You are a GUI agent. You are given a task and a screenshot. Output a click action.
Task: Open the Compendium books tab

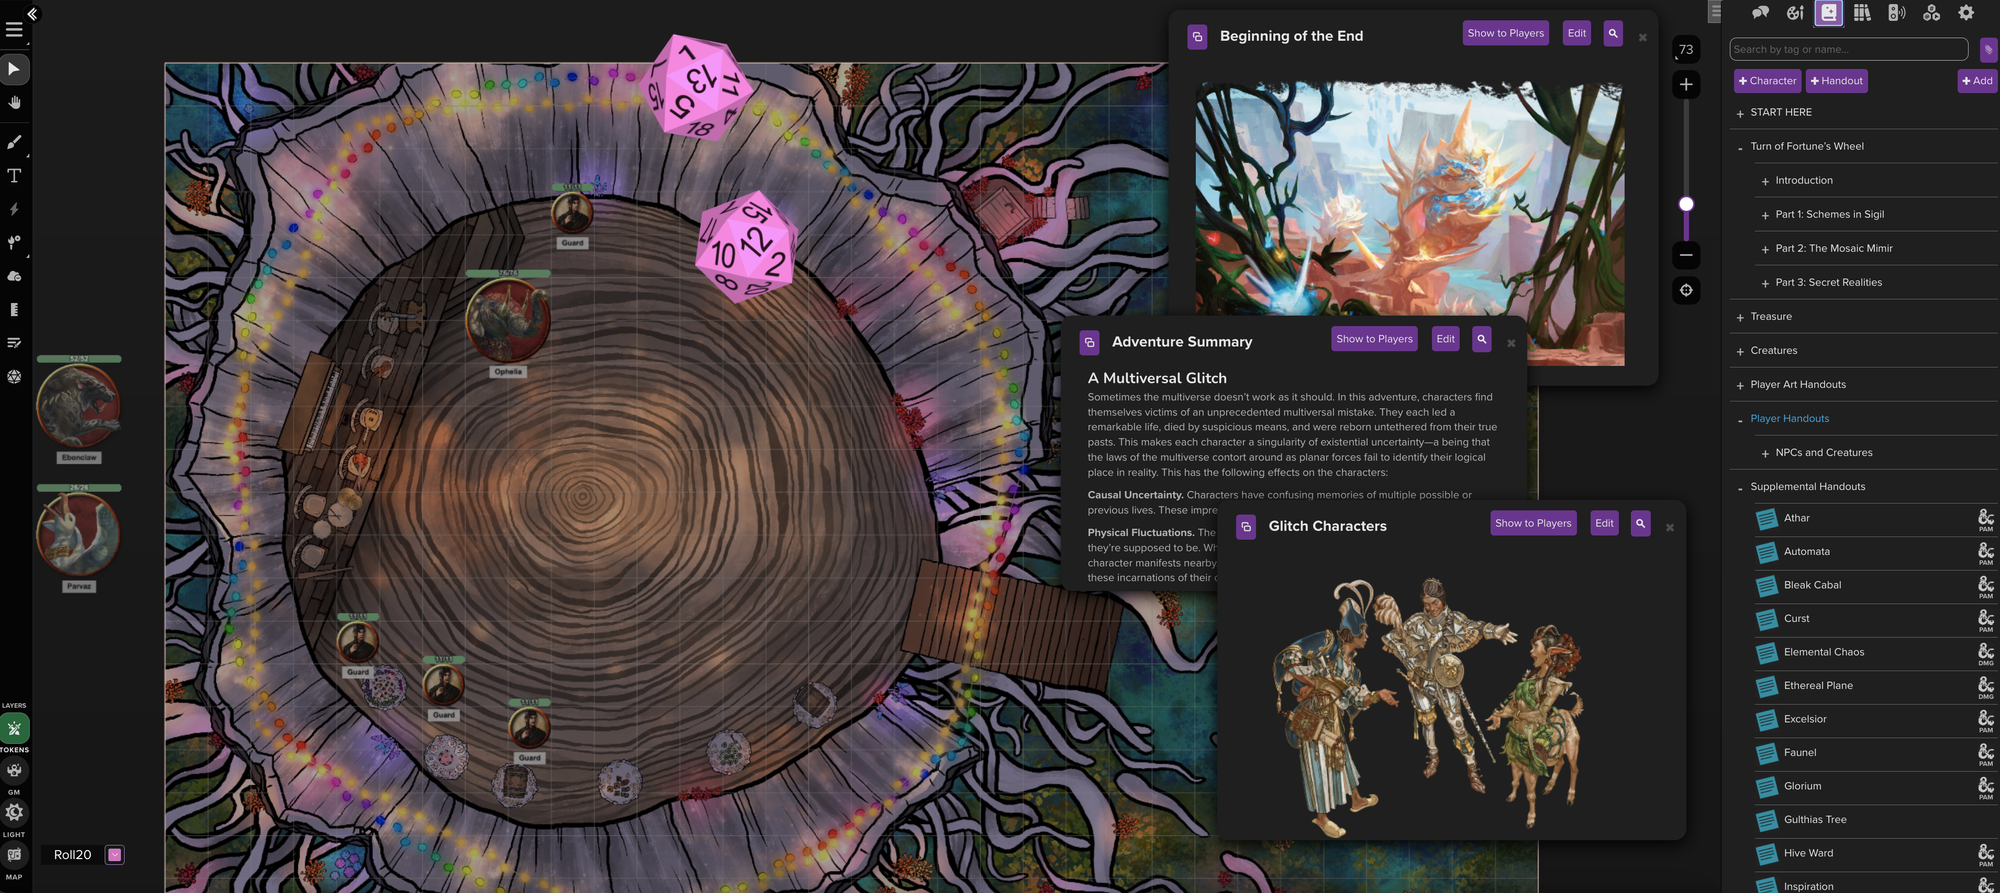click(1862, 13)
